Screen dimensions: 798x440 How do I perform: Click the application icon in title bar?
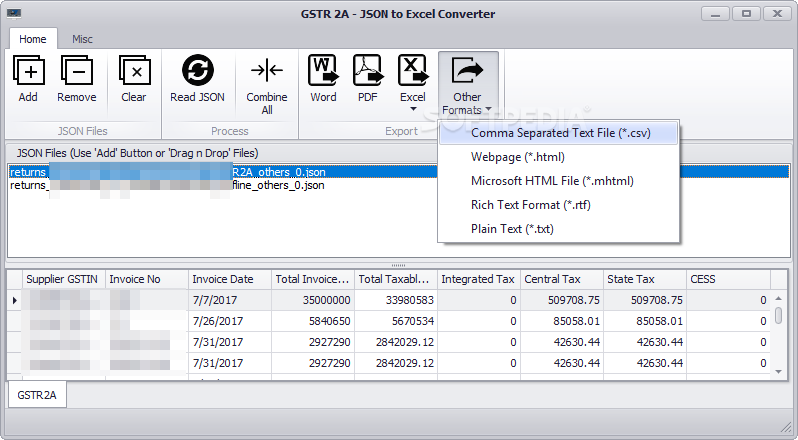(x=14, y=14)
